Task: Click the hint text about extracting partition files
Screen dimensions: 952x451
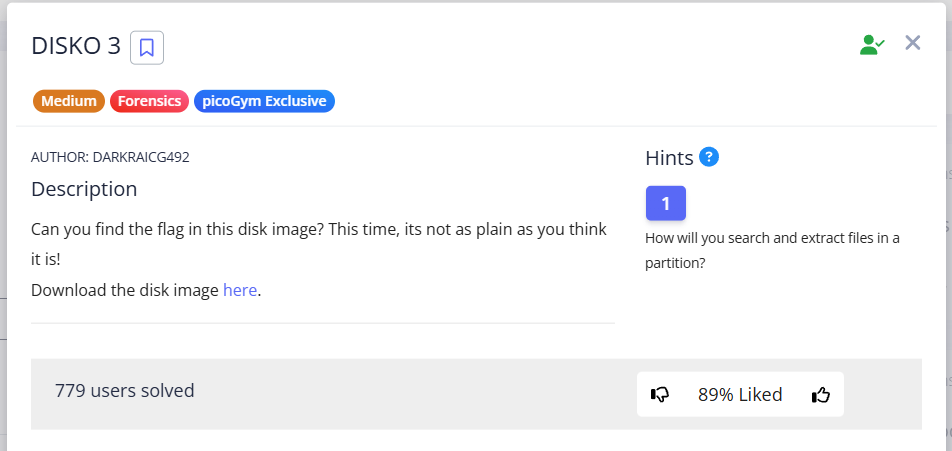Action: (772, 250)
